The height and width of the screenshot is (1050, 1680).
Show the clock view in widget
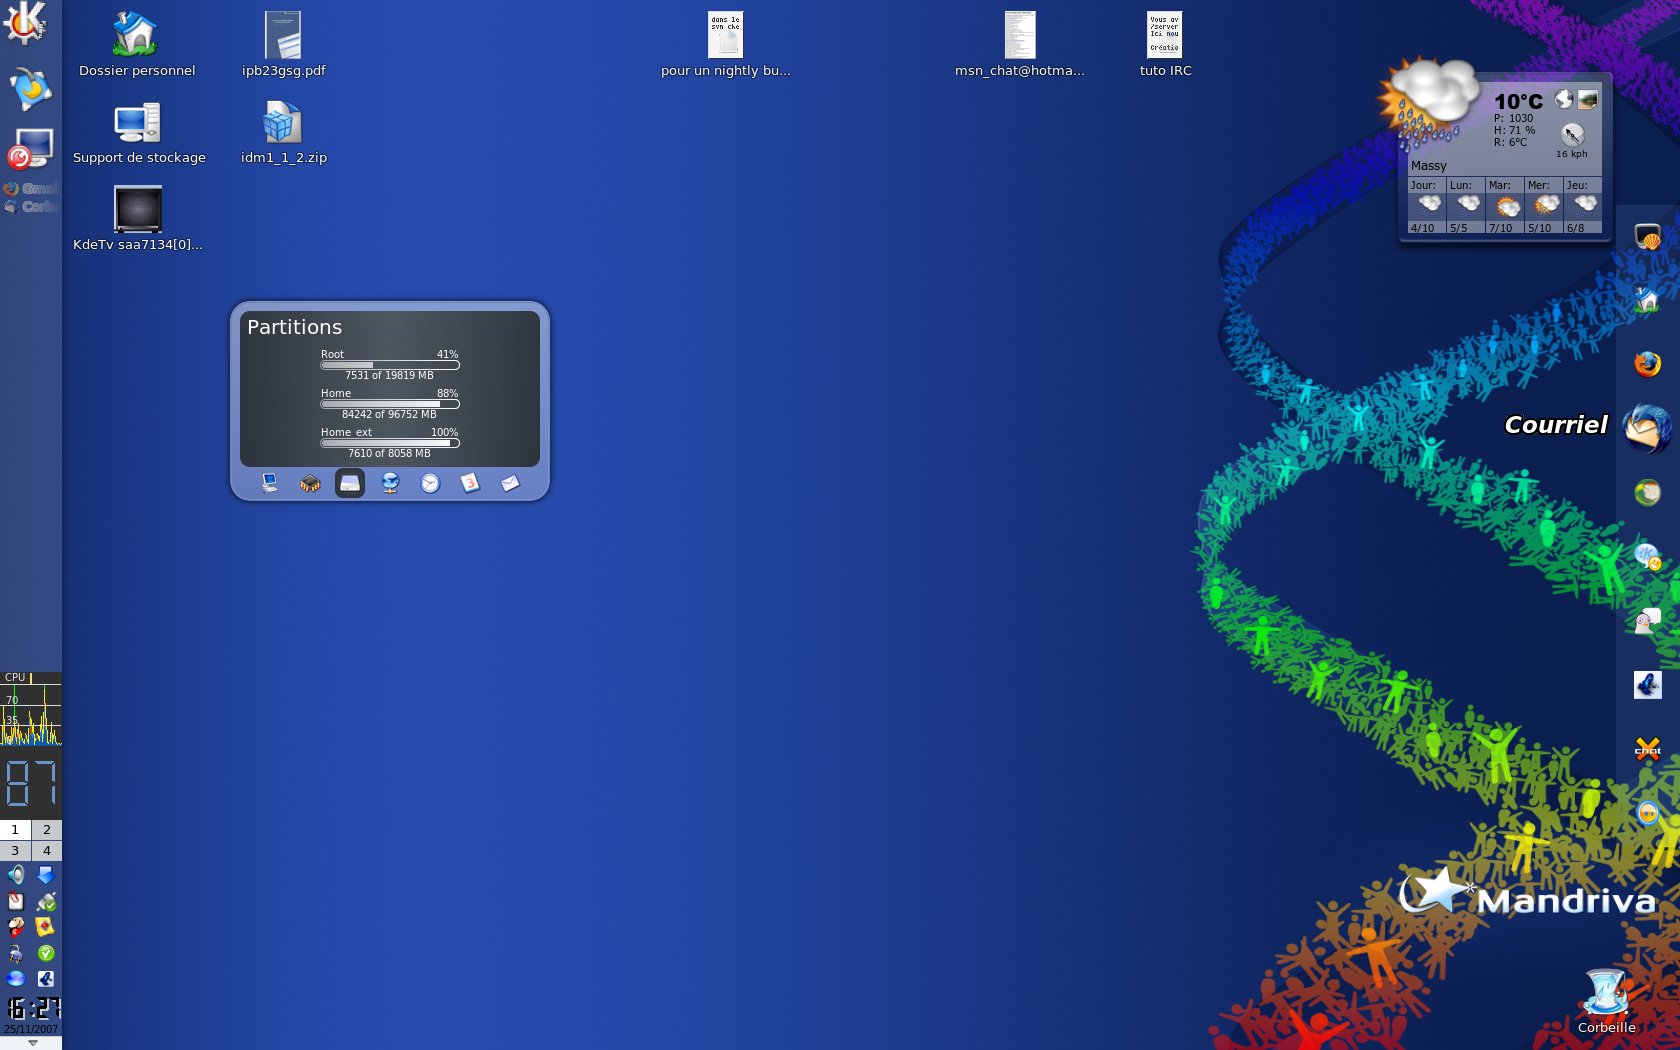click(430, 484)
